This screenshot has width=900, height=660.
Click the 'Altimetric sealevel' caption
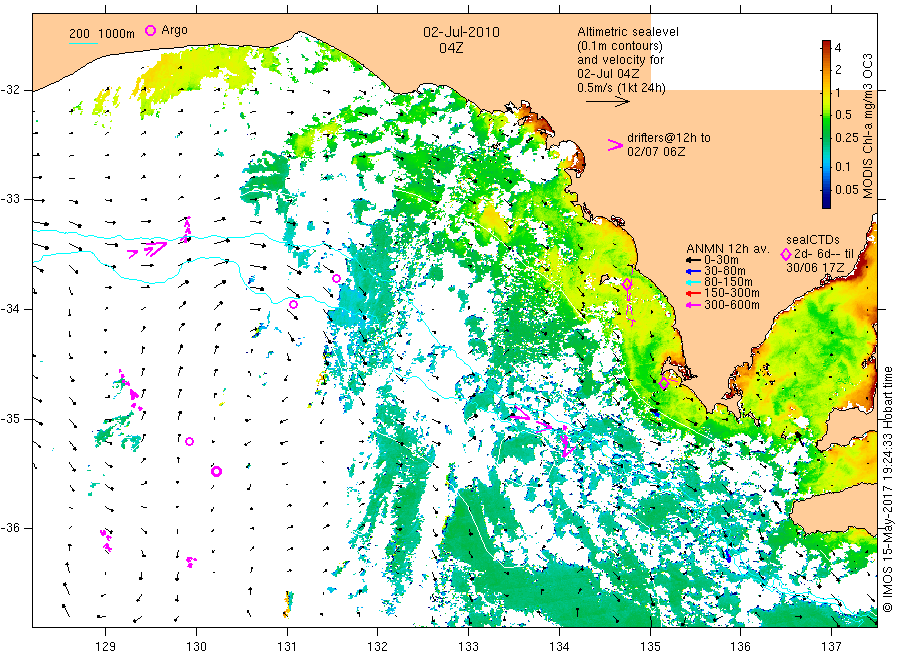click(x=628, y=32)
